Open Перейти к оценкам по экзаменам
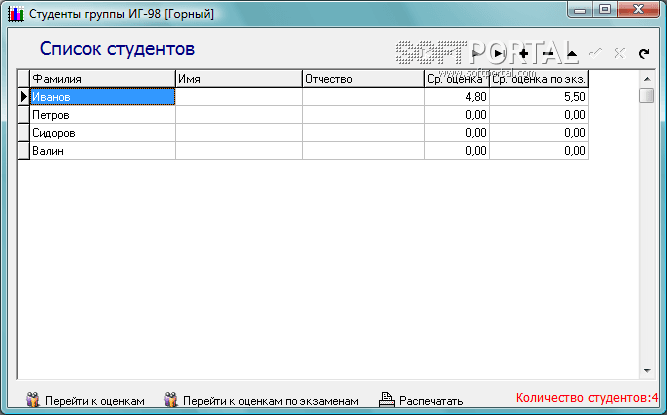The width and height of the screenshot is (667, 415). tap(262, 401)
